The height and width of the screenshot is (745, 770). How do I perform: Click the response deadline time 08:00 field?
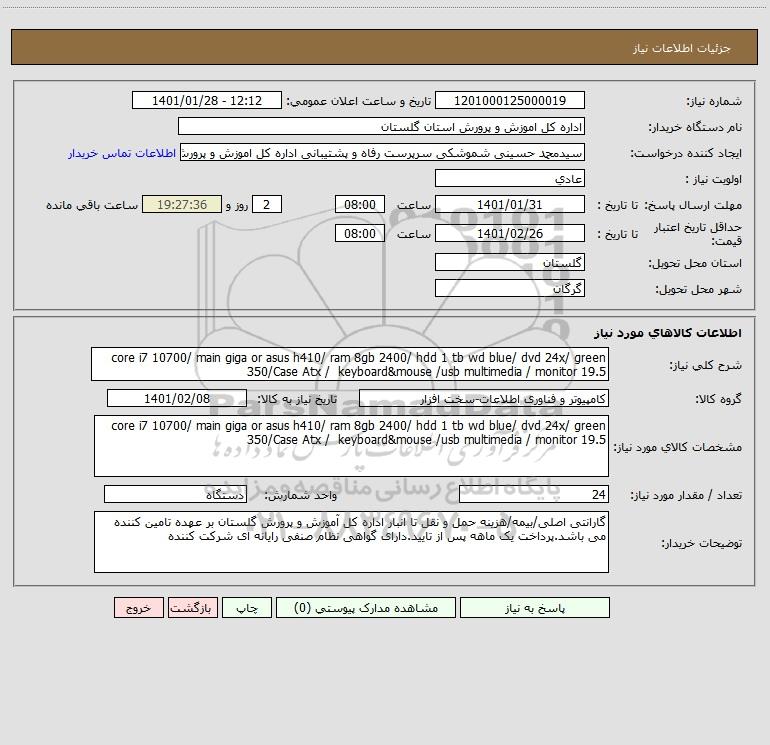click(359, 204)
